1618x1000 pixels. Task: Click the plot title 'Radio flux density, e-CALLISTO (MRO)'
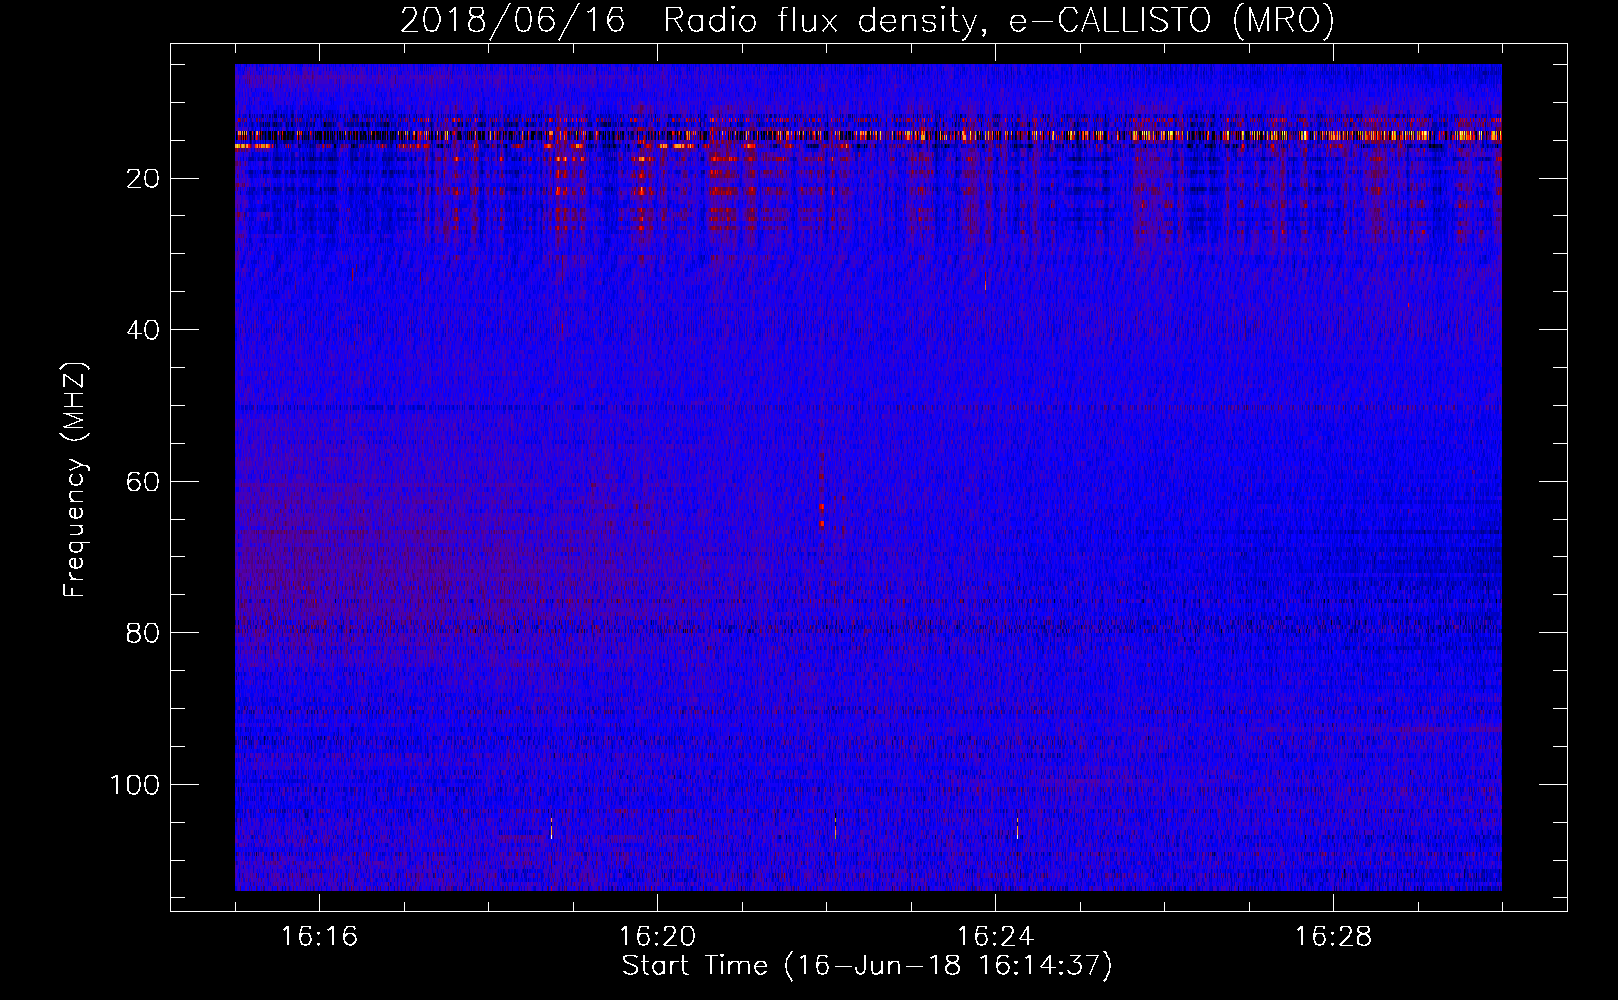pyautogui.click(x=998, y=20)
